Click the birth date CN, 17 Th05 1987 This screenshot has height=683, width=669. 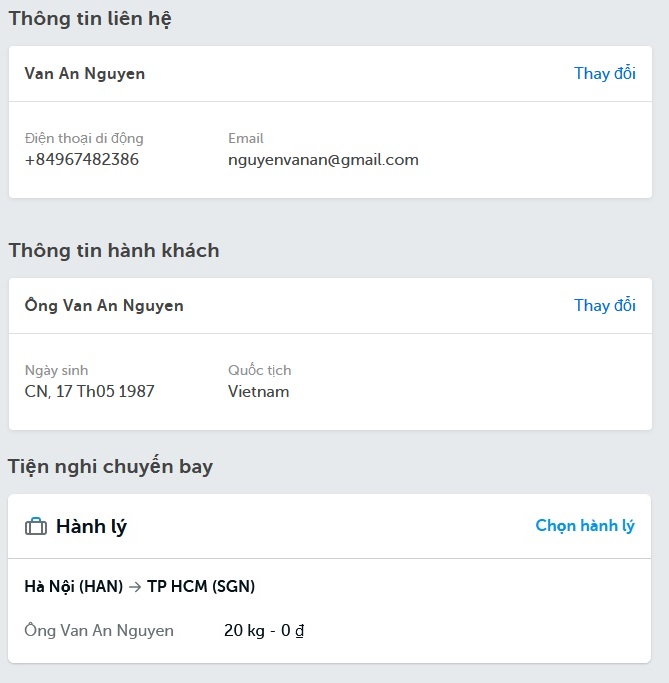(x=89, y=391)
